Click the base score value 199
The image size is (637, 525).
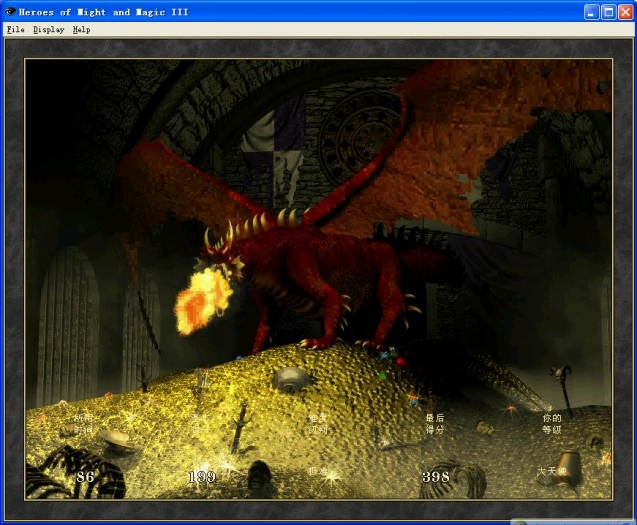pos(202,477)
